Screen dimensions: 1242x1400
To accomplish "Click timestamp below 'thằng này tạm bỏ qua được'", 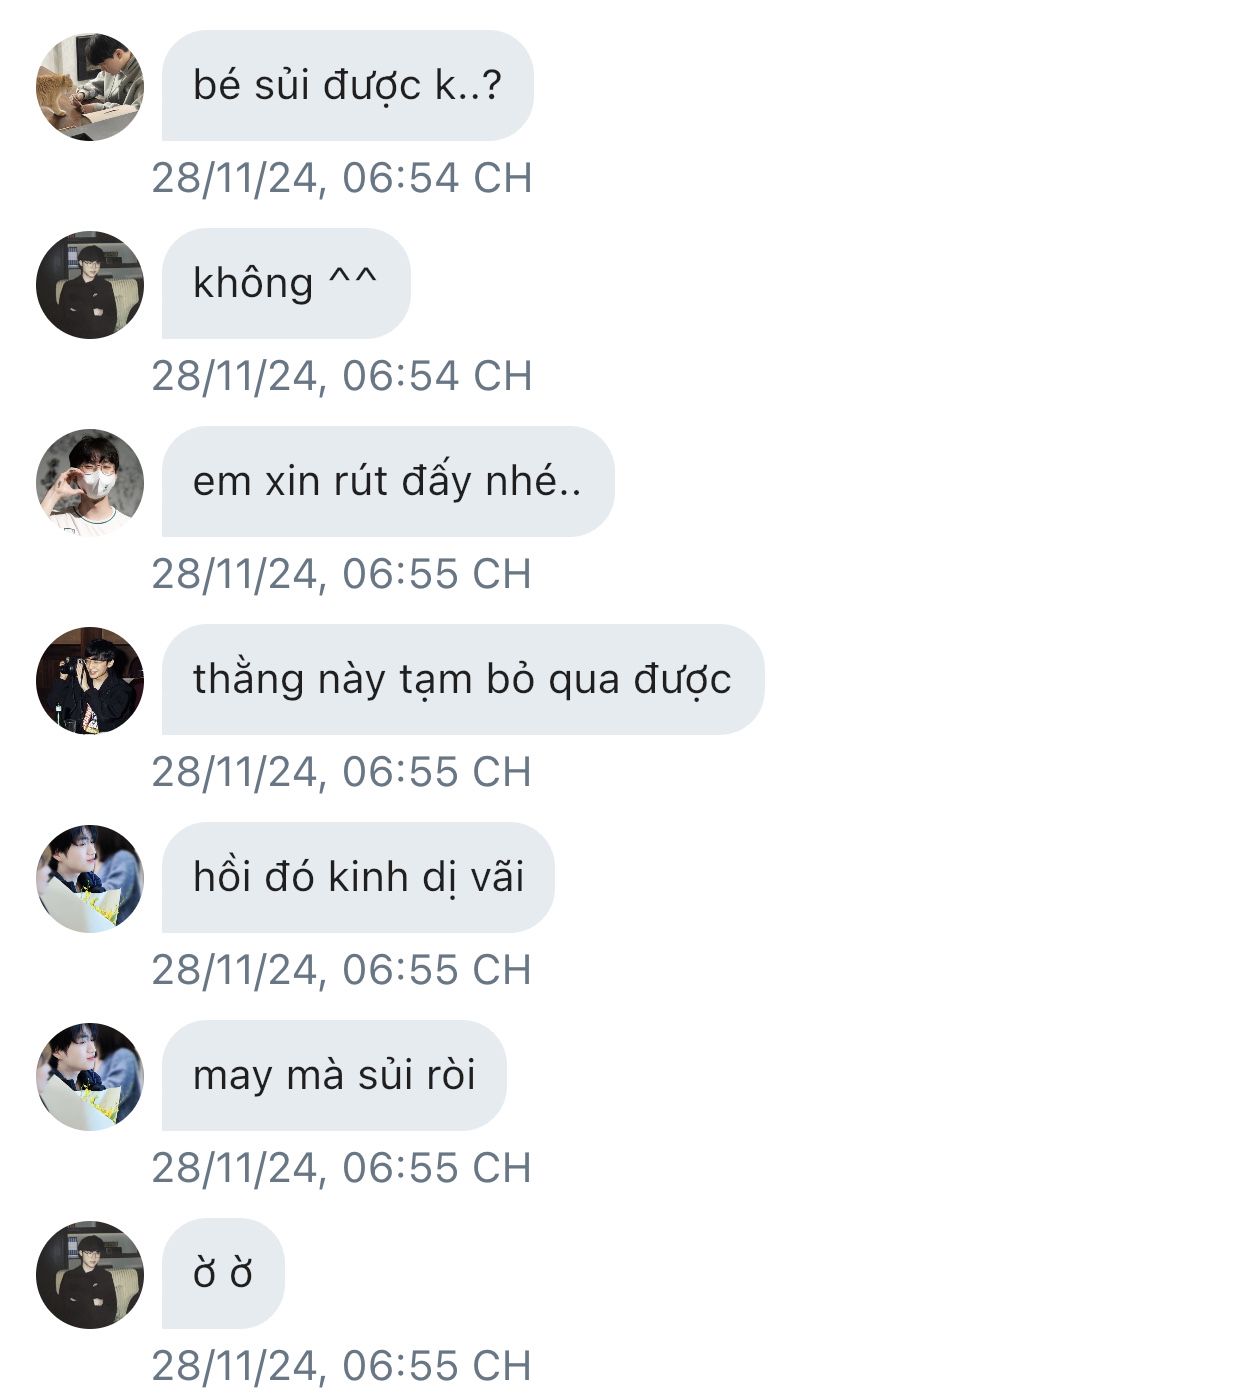I will 342,772.
